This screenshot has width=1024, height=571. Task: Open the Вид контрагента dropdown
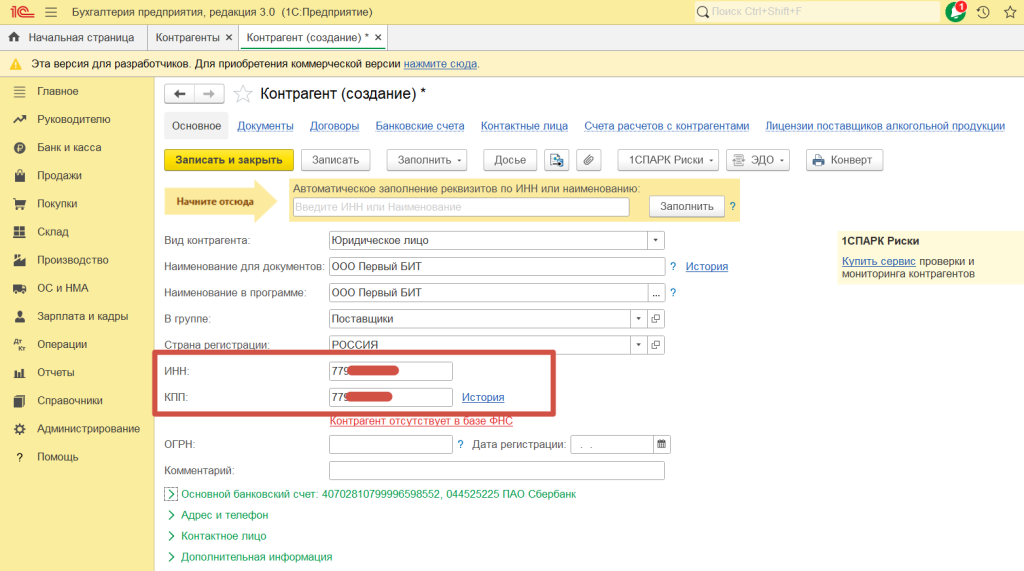tap(655, 241)
